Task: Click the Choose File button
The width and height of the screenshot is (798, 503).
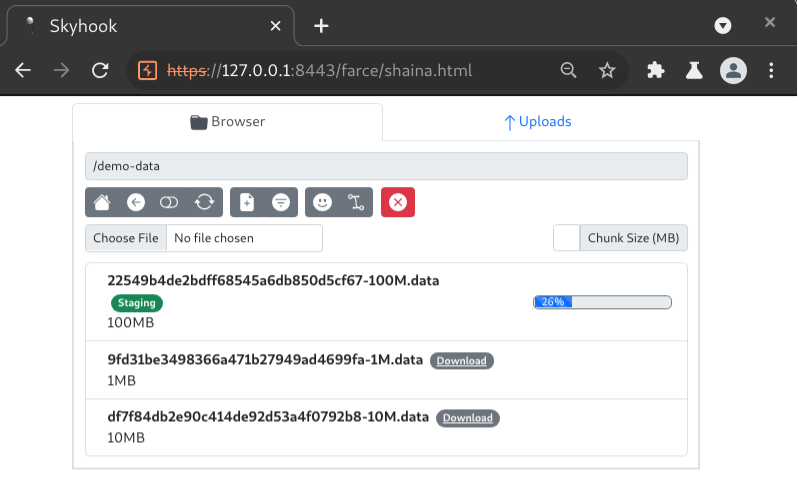Action: [x=126, y=238]
